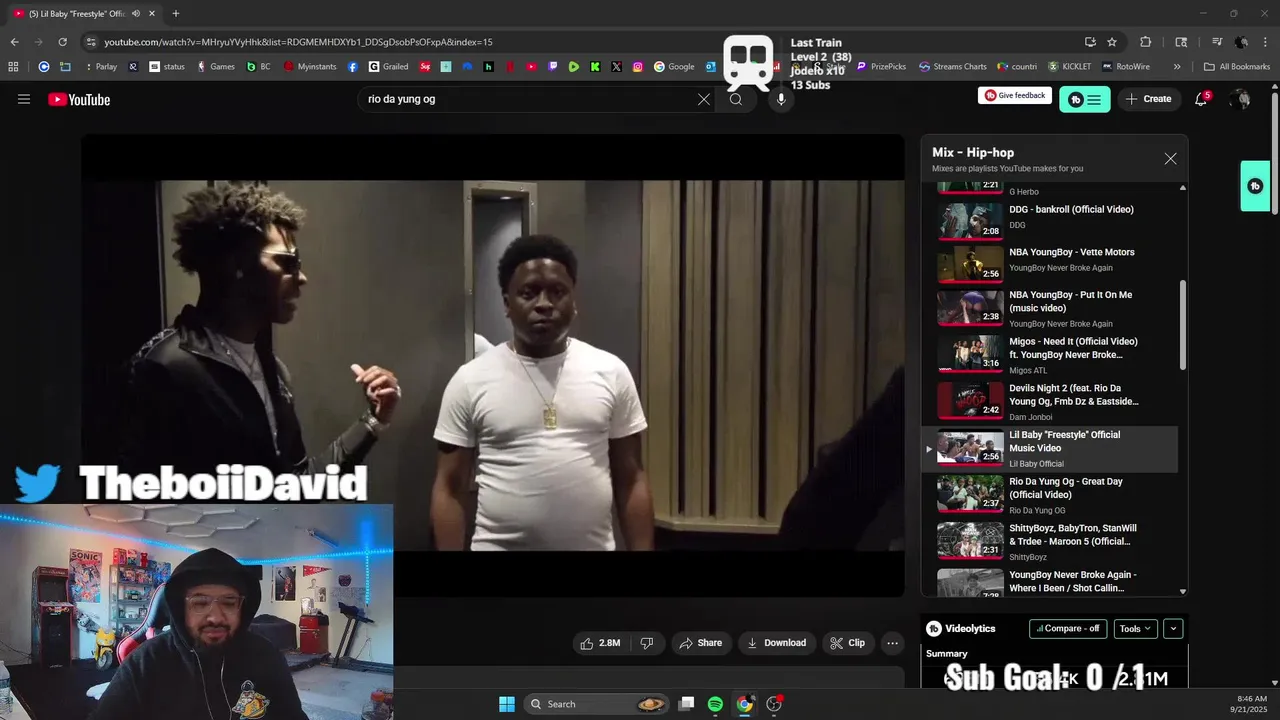This screenshot has height=720, width=1280.
Task: Open the Grailed bookmark
Action: [x=388, y=67]
